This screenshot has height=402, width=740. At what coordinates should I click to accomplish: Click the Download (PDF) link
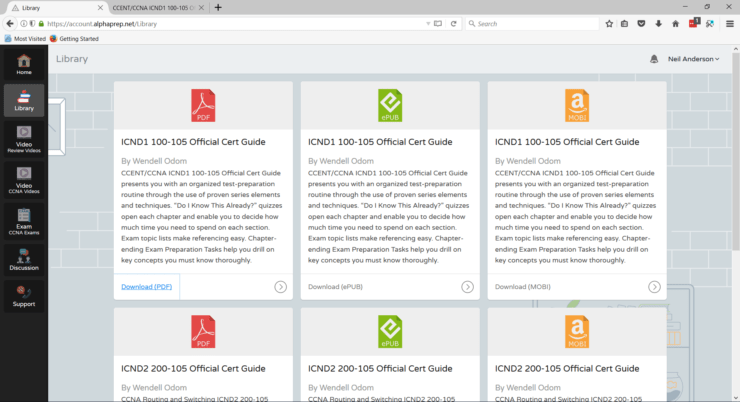click(x=147, y=287)
